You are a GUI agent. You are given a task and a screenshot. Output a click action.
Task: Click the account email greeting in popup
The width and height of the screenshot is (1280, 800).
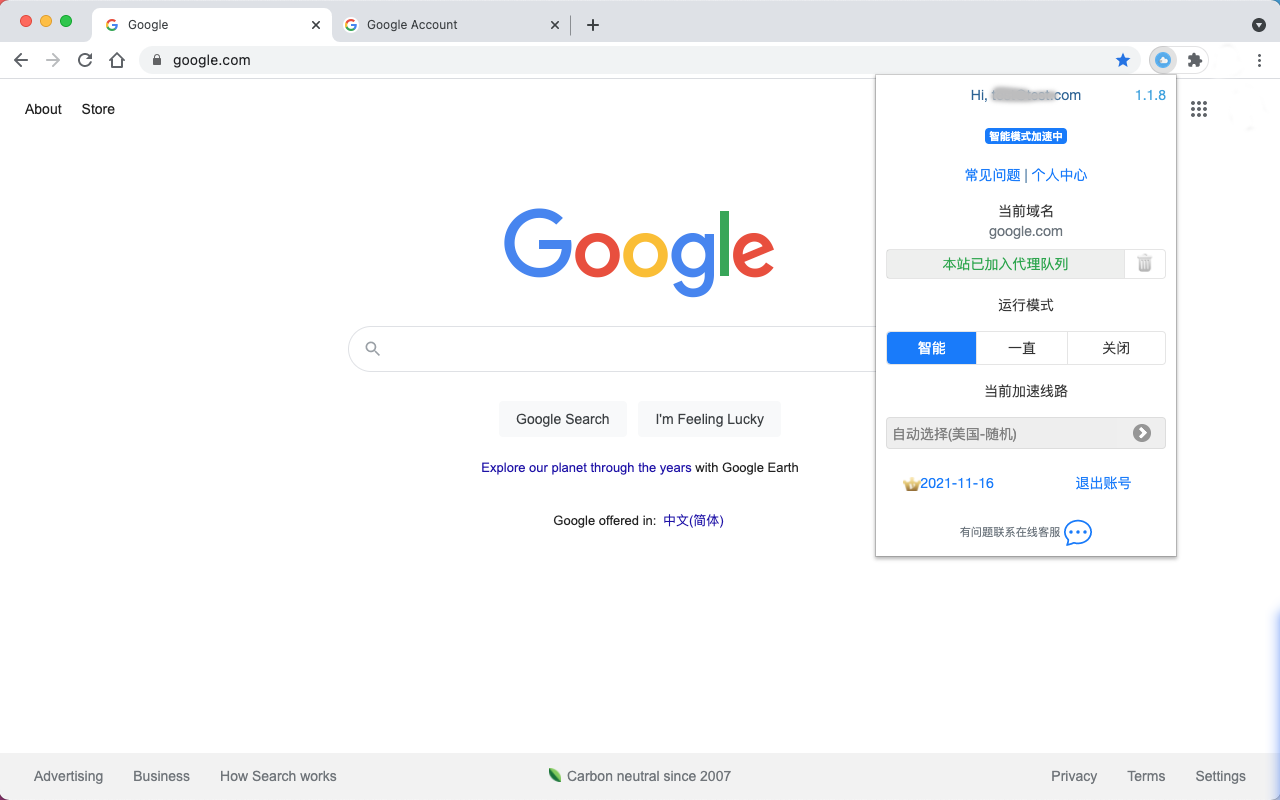[x=1026, y=95]
